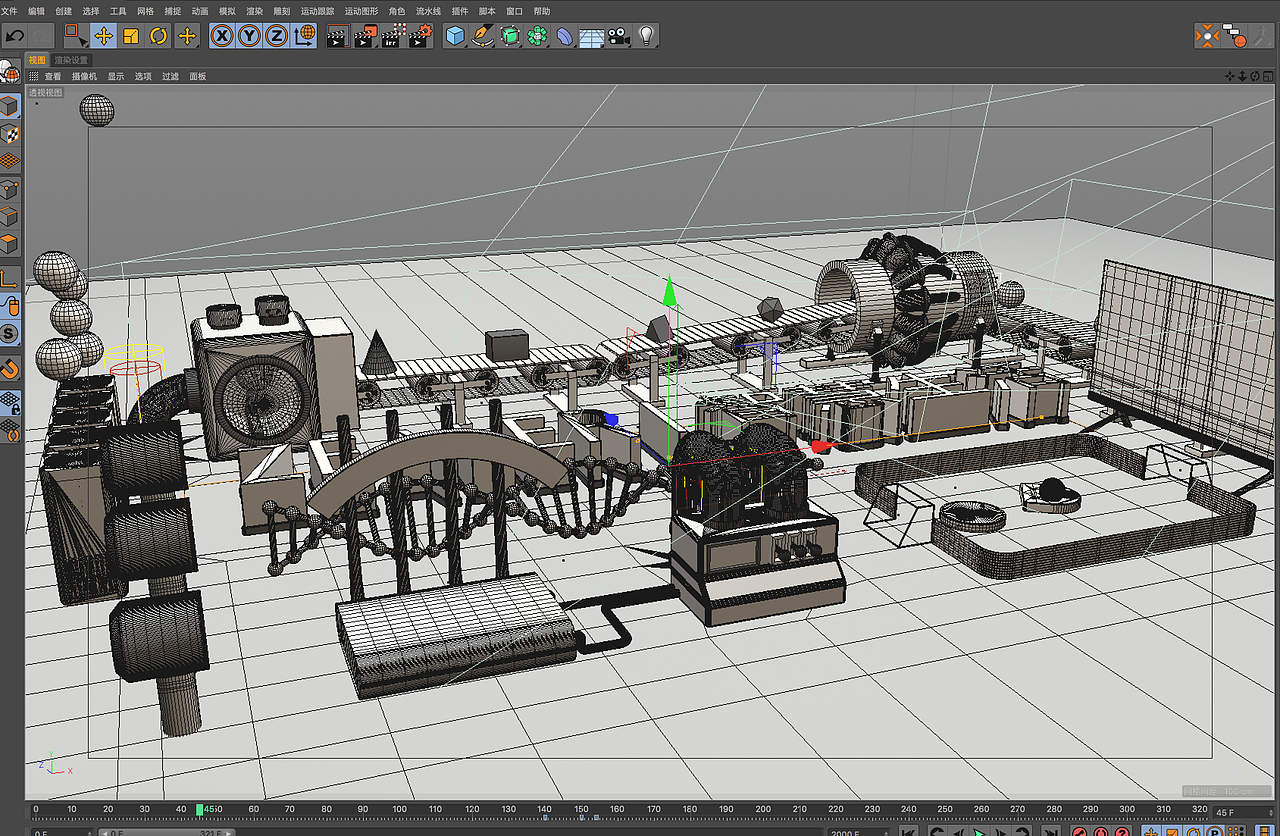Open the 运动图形 menu

[x=361, y=11]
